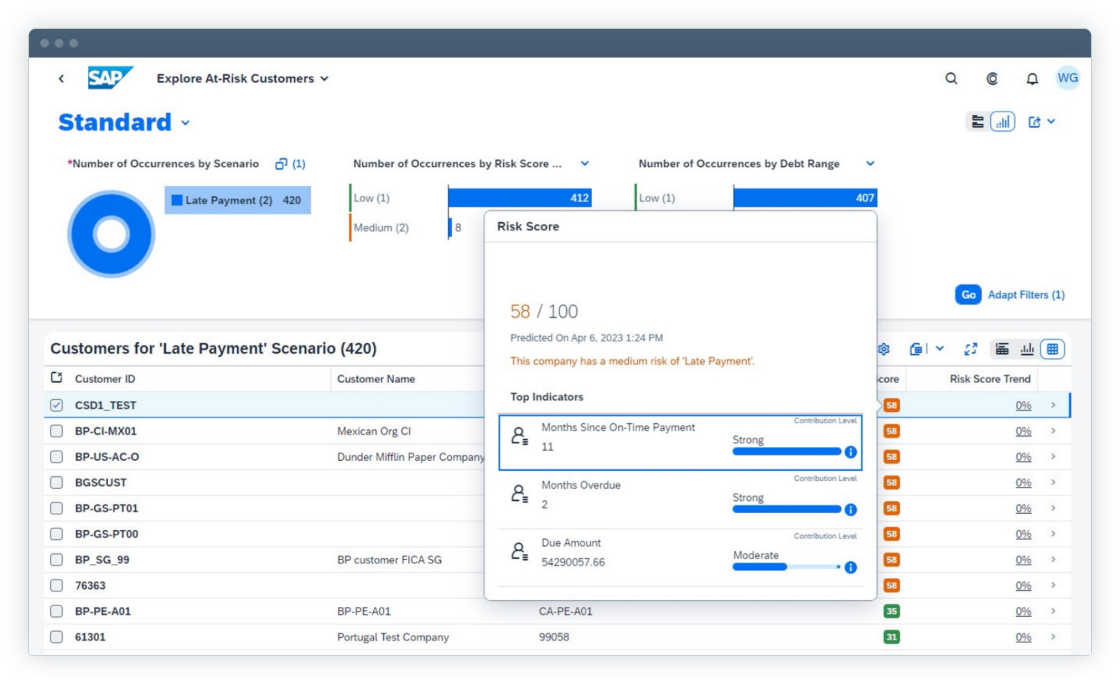Uncheck the CSD1_TEST row checkbox
Screen dimensions: 1120x684
[x=56, y=406]
